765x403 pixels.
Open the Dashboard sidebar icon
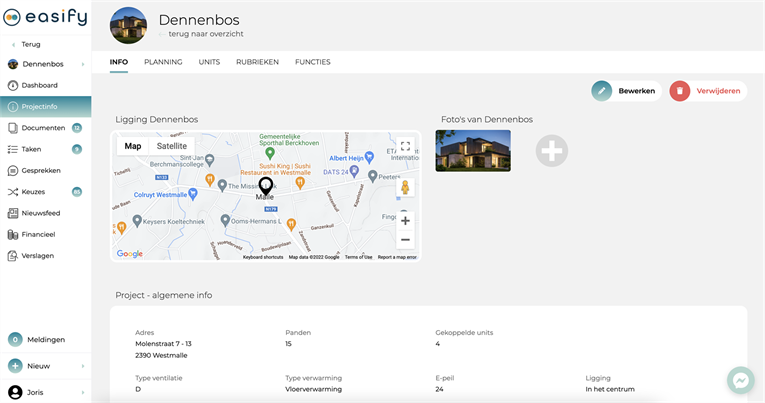click(13, 85)
